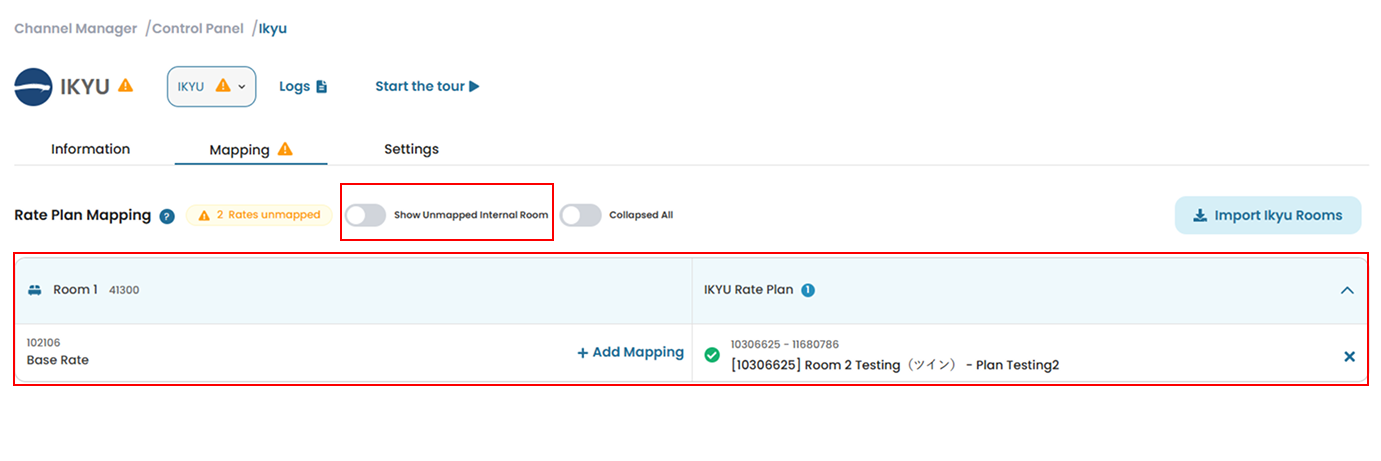Open the Logs link
1381x461 pixels.
tap(303, 87)
